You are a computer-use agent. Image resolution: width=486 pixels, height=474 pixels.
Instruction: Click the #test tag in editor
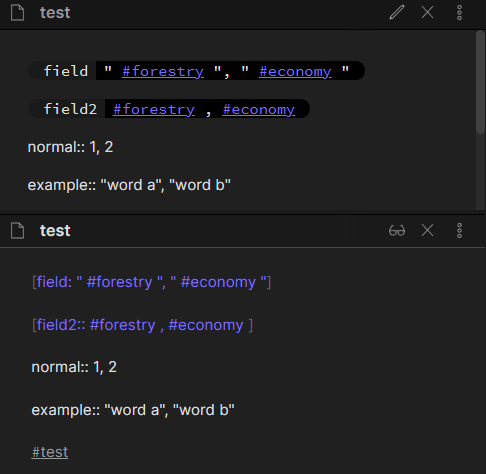(x=50, y=452)
